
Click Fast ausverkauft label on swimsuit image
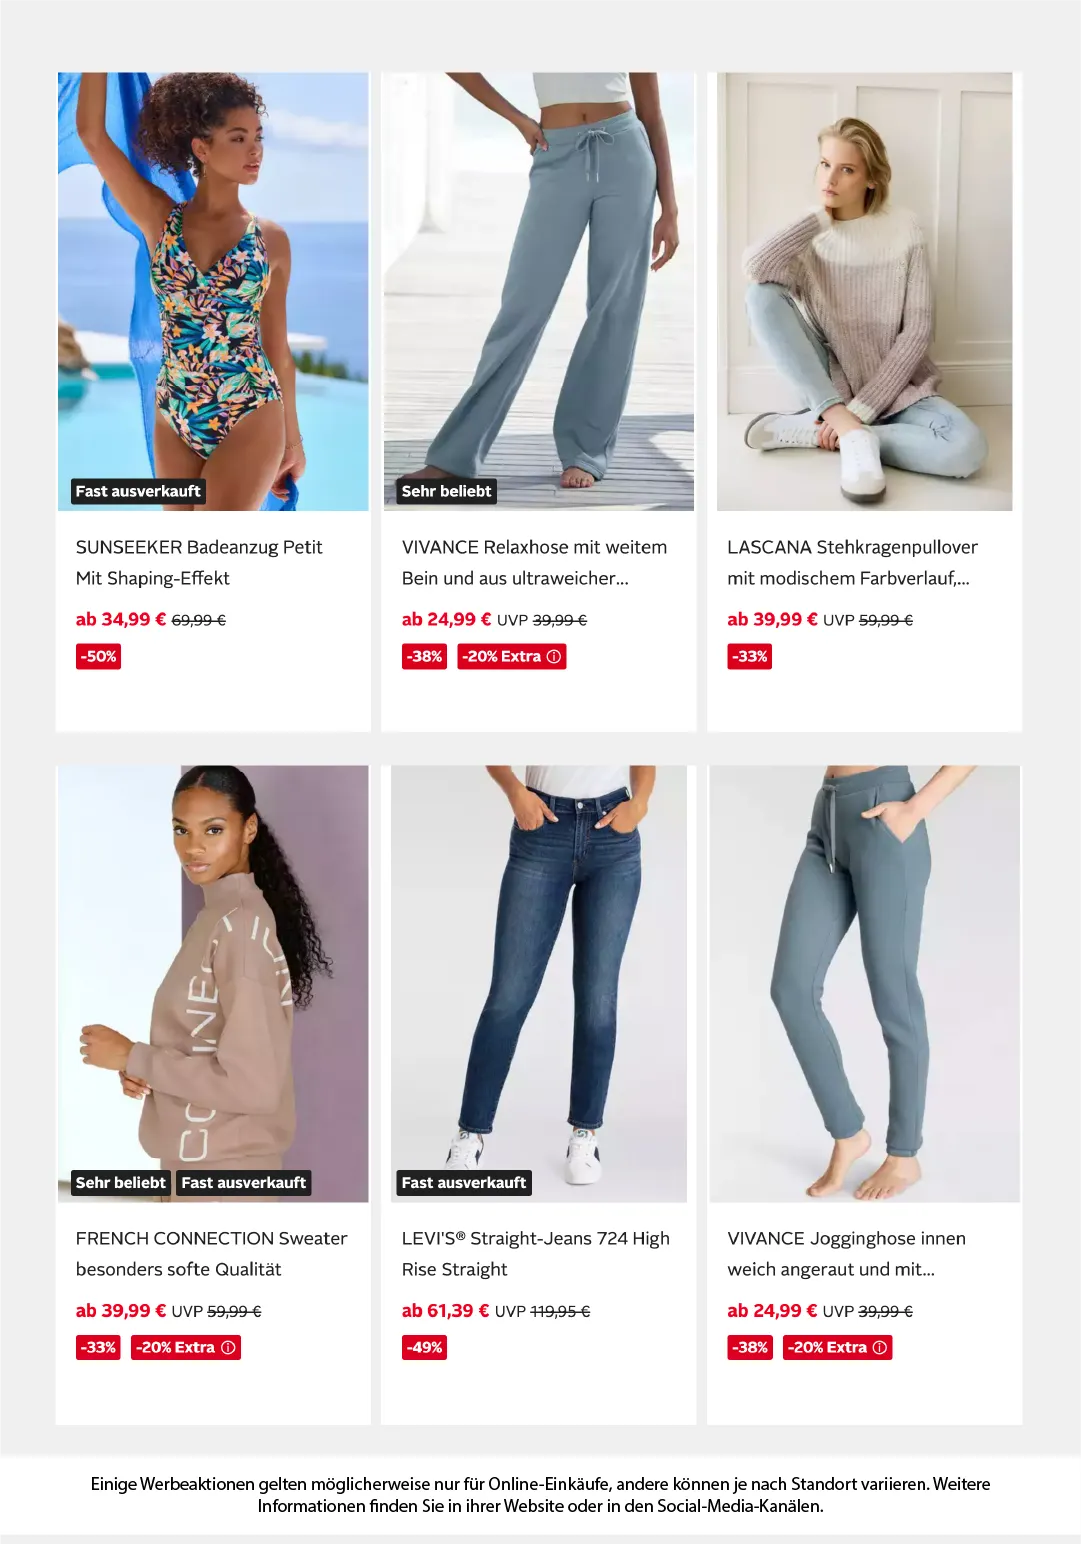tap(138, 491)
